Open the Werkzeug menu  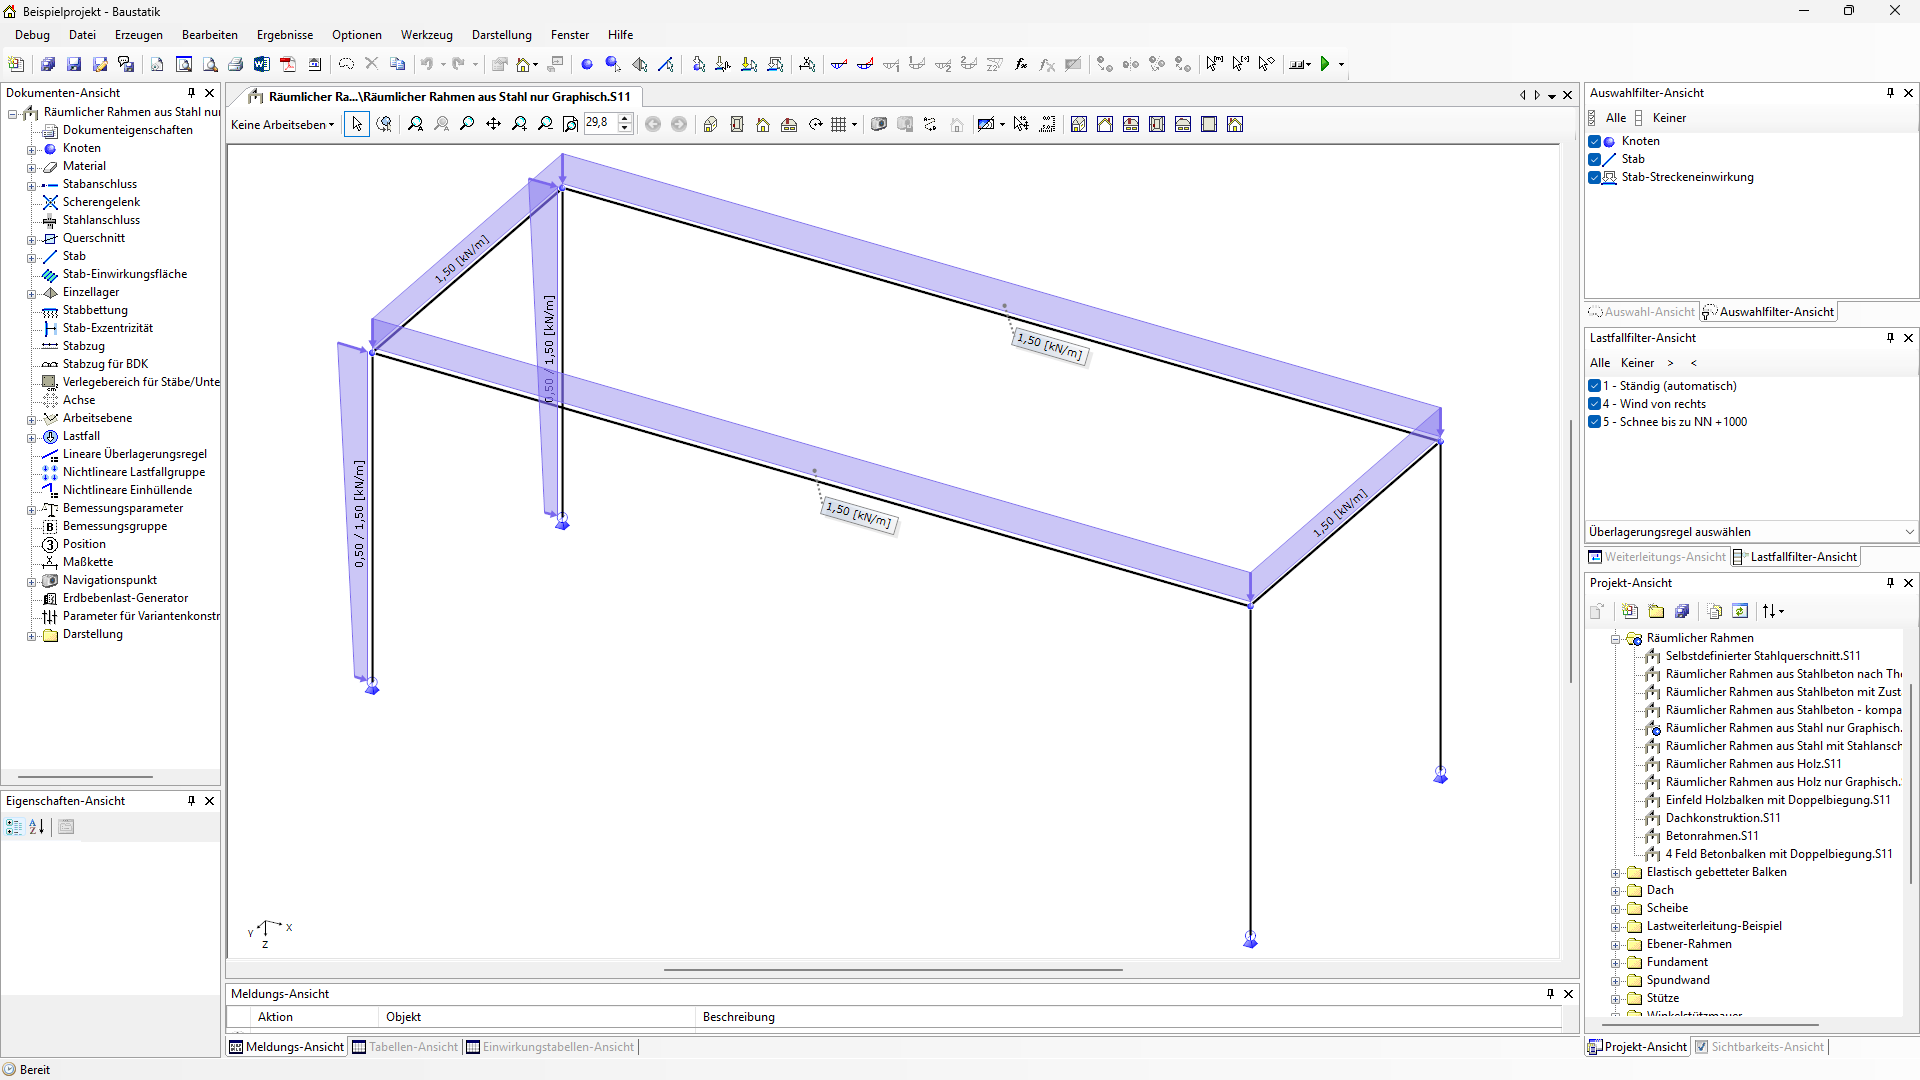click(427, 35)
